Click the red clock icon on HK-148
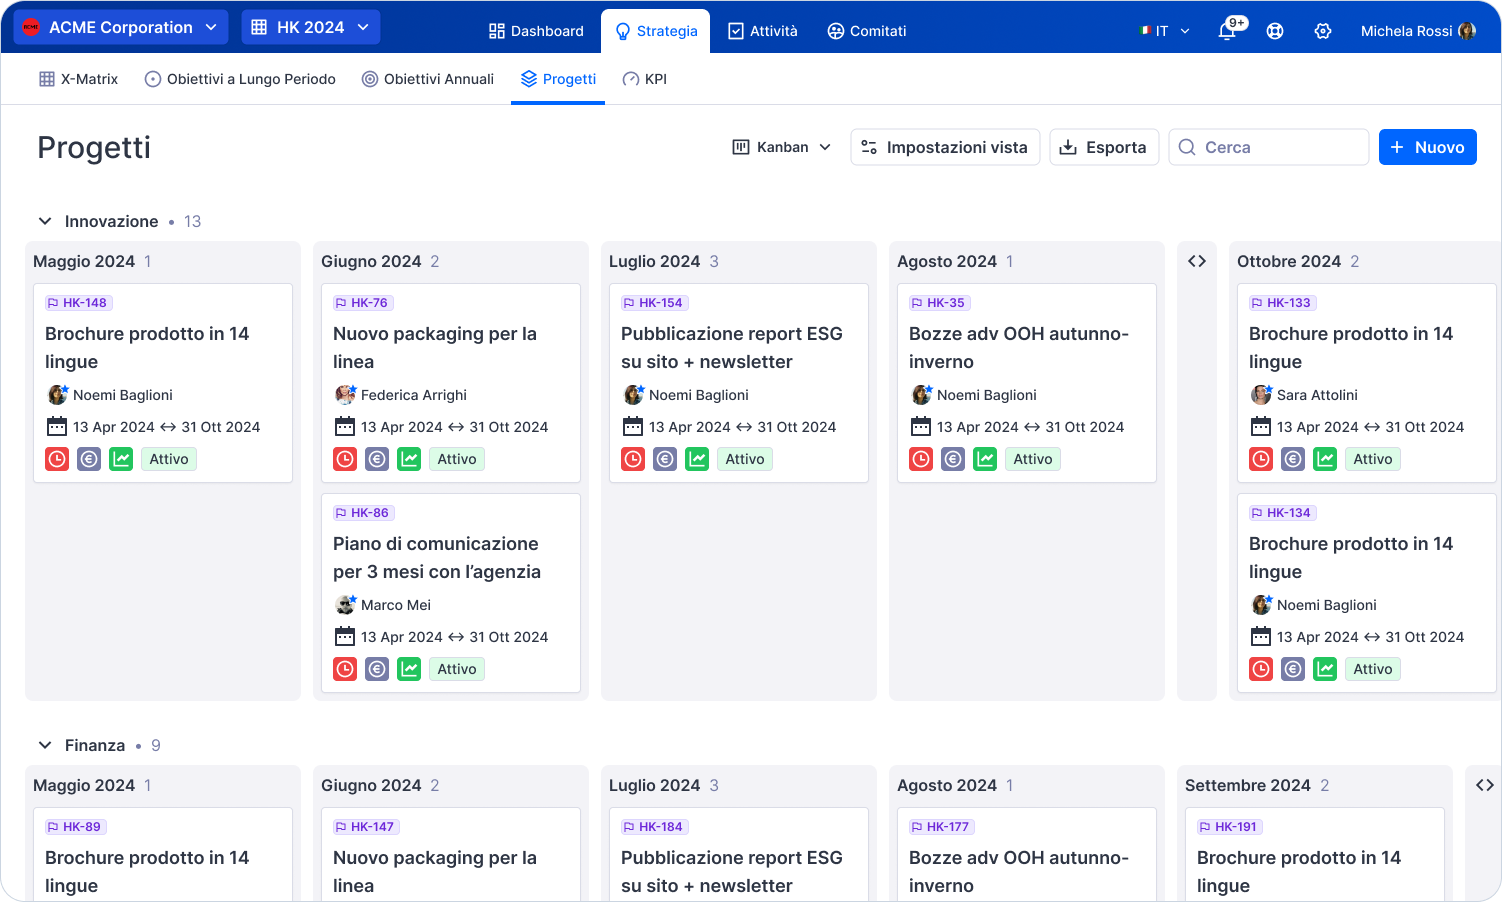1502x902 pixels. pos(58,459)
